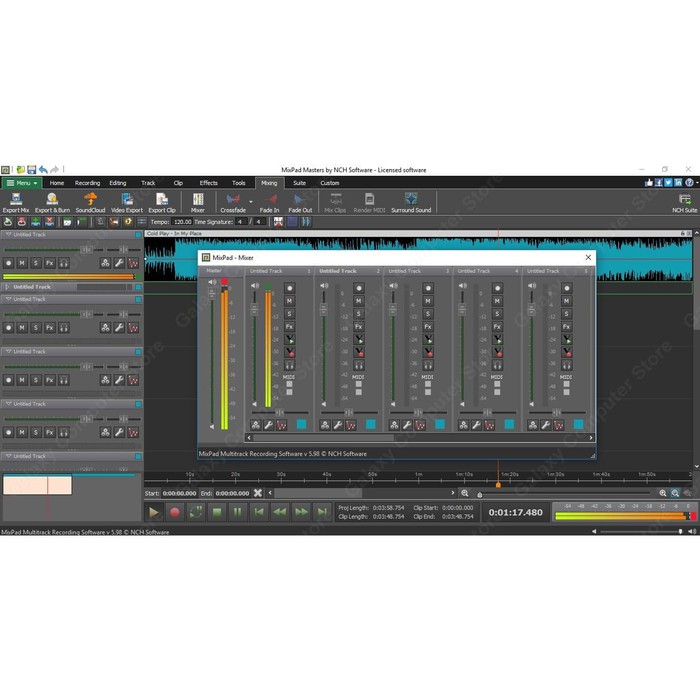This screenshot has width=700, height=700.
Task: Open the NCH Suite icon
Action: (x=685, y=202)
